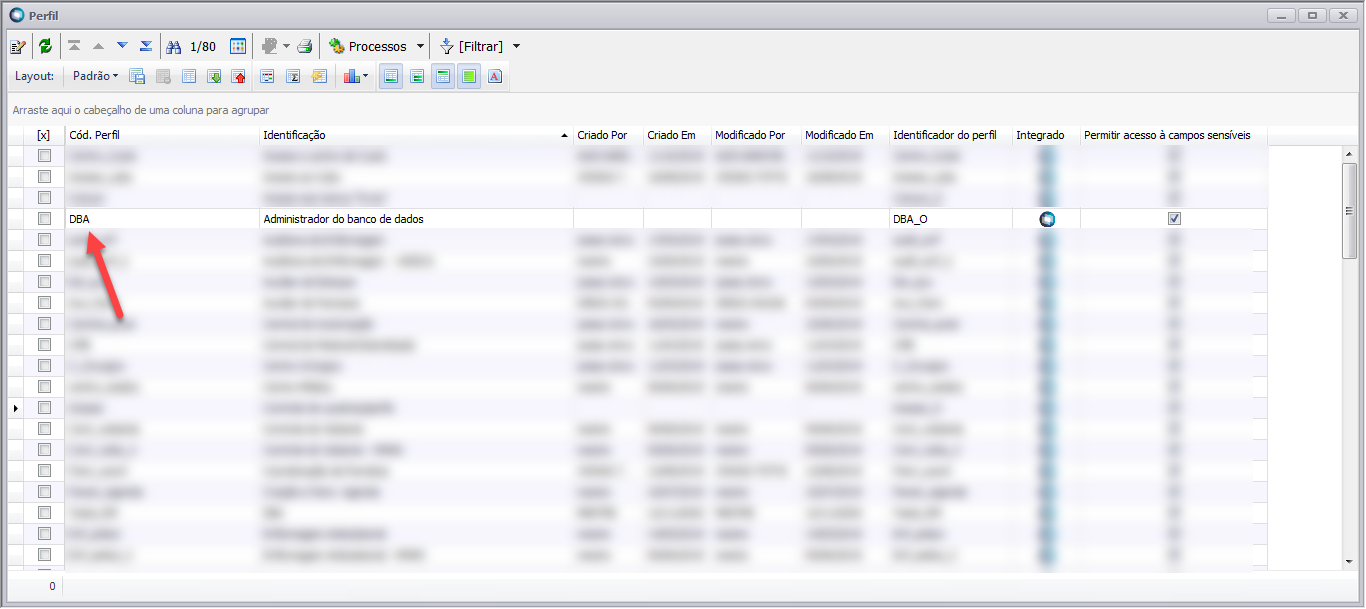Open the bar chart tool
Viewport: 1366px width, 609px height.
351,76
